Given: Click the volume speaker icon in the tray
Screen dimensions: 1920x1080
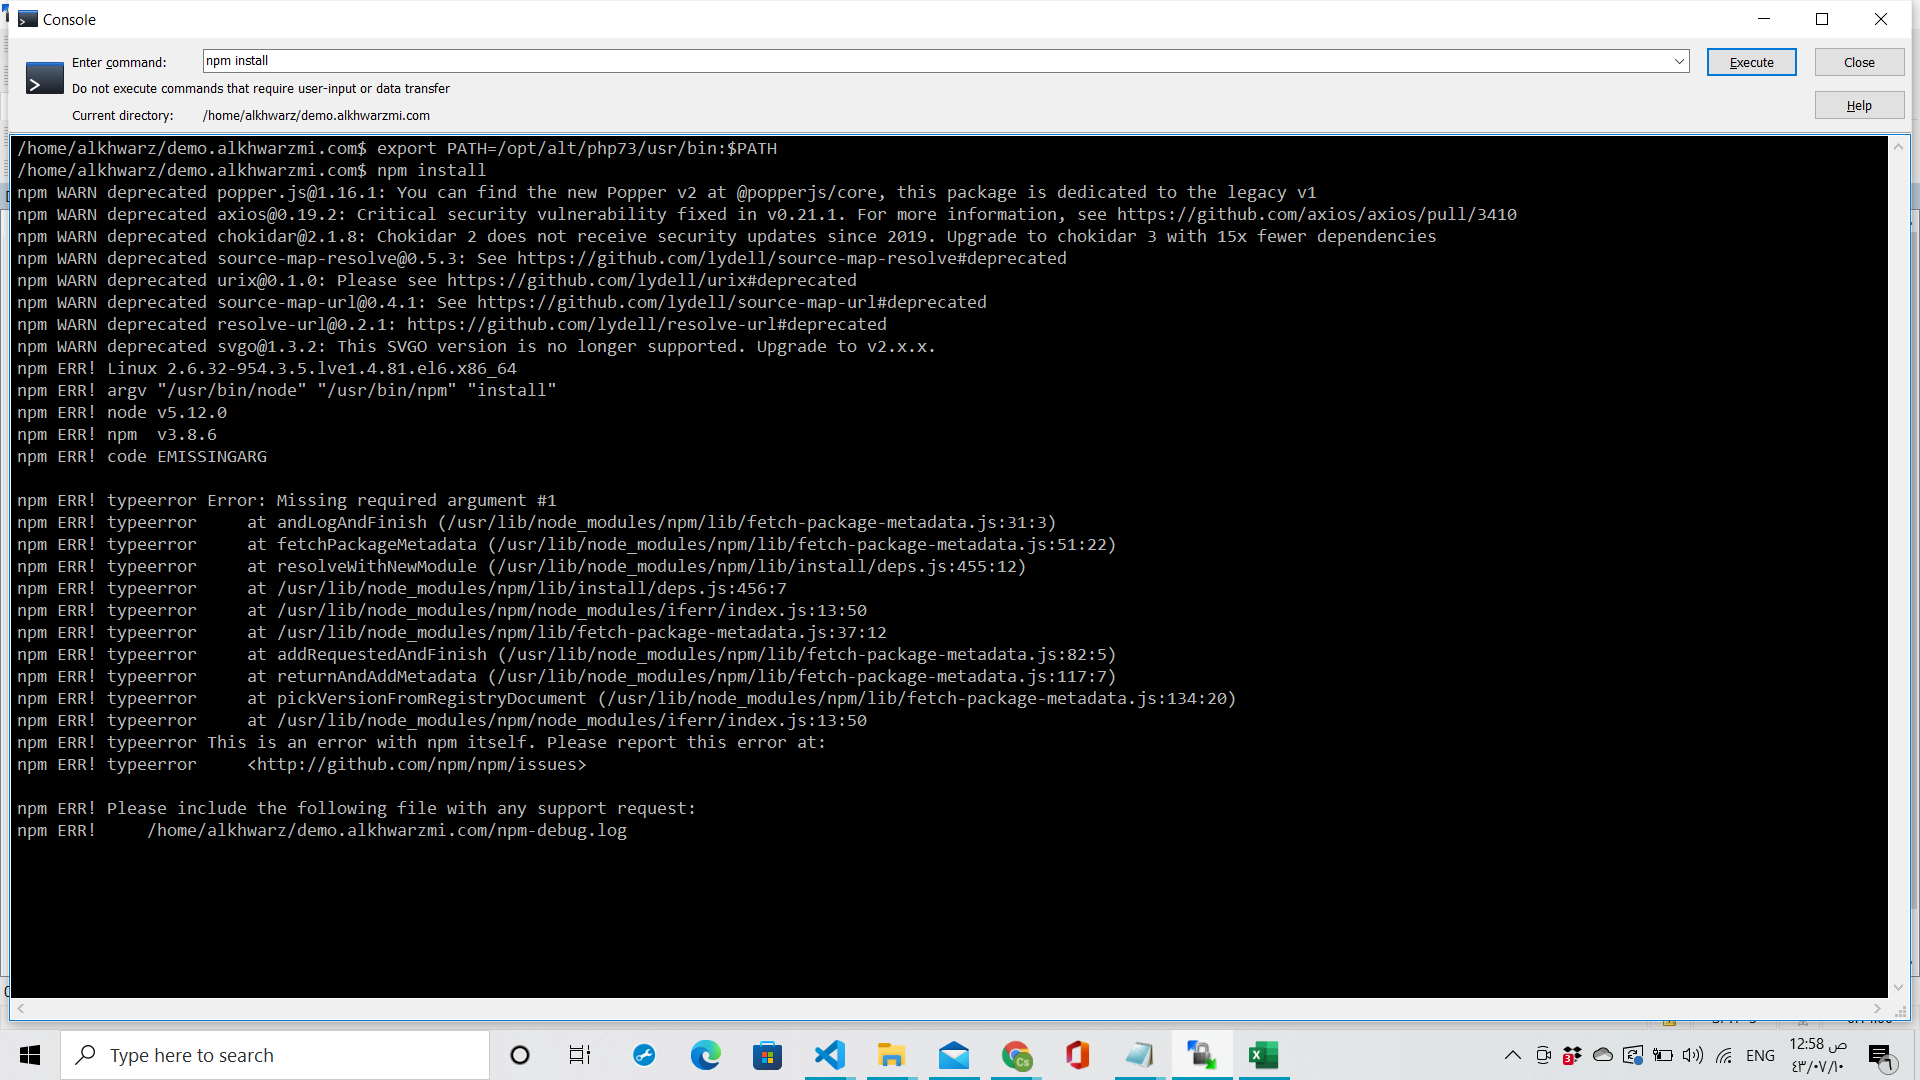Looking at the screenshot, I should click(x=1692, y=1055).
